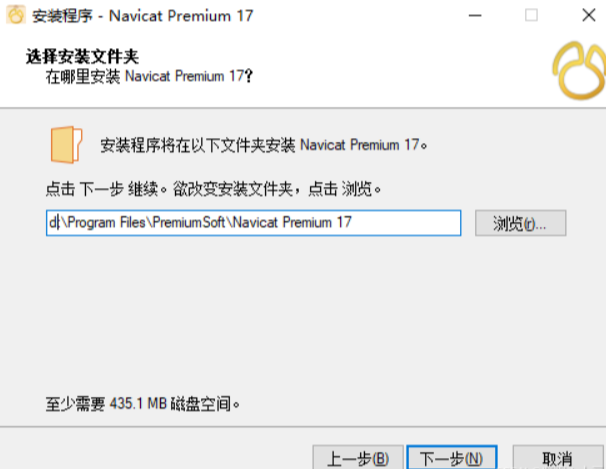
Task: Click the greyed-out maximize window button
Action: pos(531,15)
